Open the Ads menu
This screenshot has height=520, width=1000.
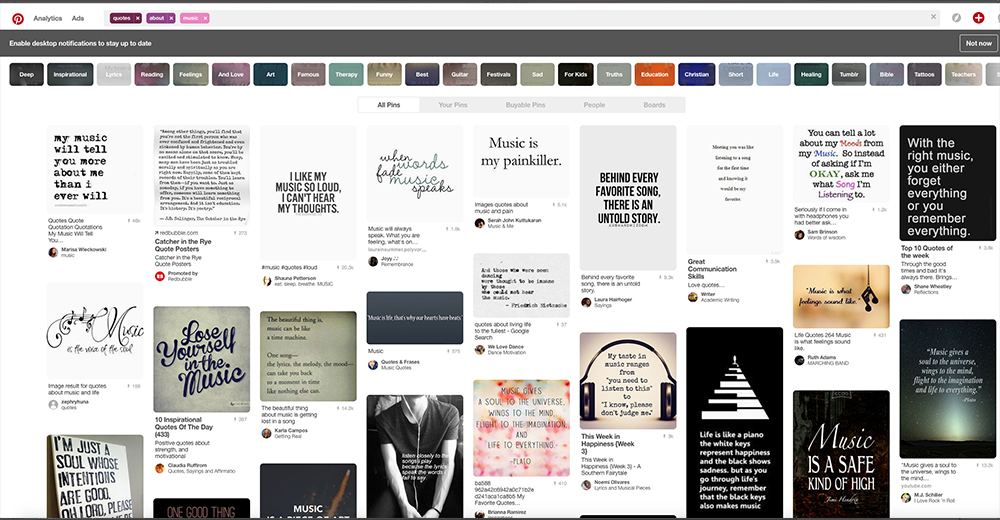pos(78,18)
